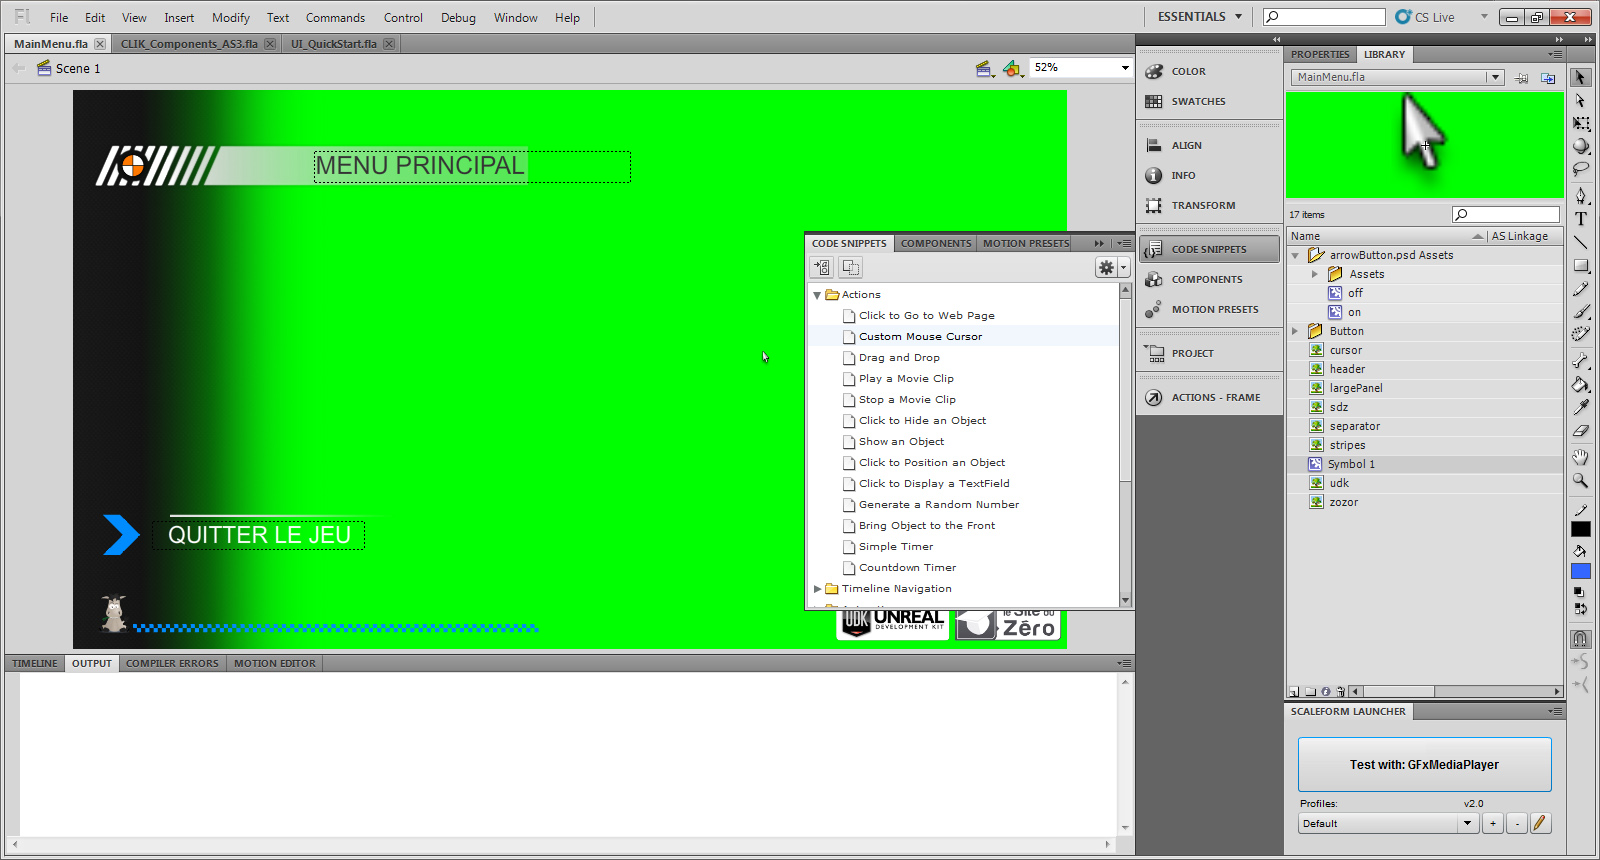
Task: Click the Copy to clipboard snippet icon
Action: (850, 267)
